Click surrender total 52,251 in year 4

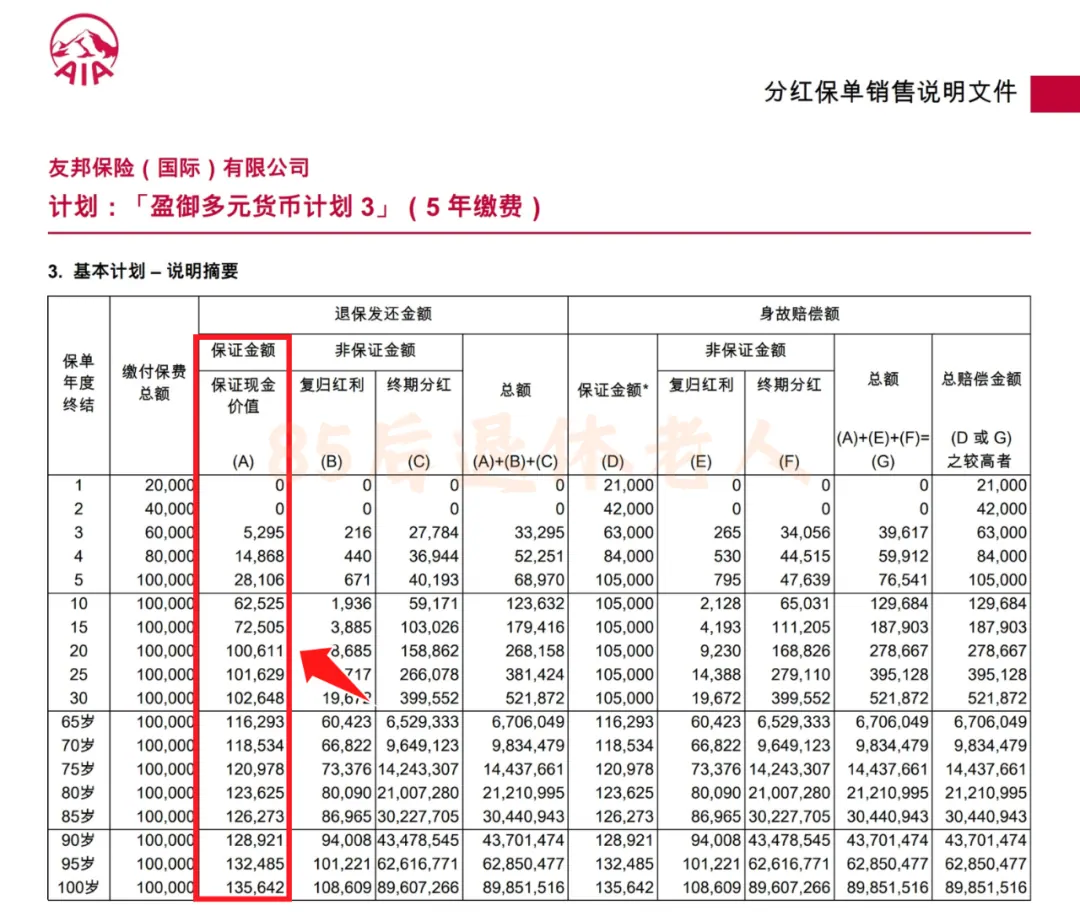click(x=539, y=556)
